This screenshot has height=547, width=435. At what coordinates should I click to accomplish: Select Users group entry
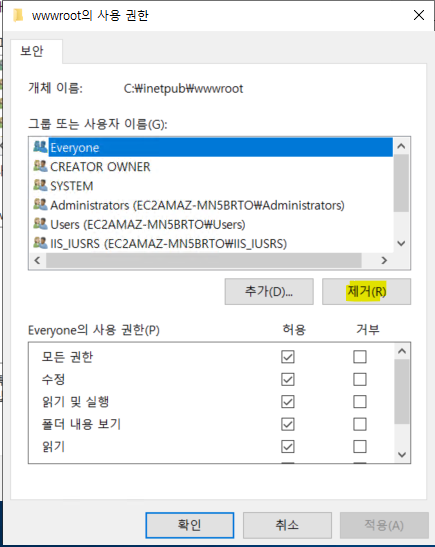pyautogui.click(x=148, y=224)
